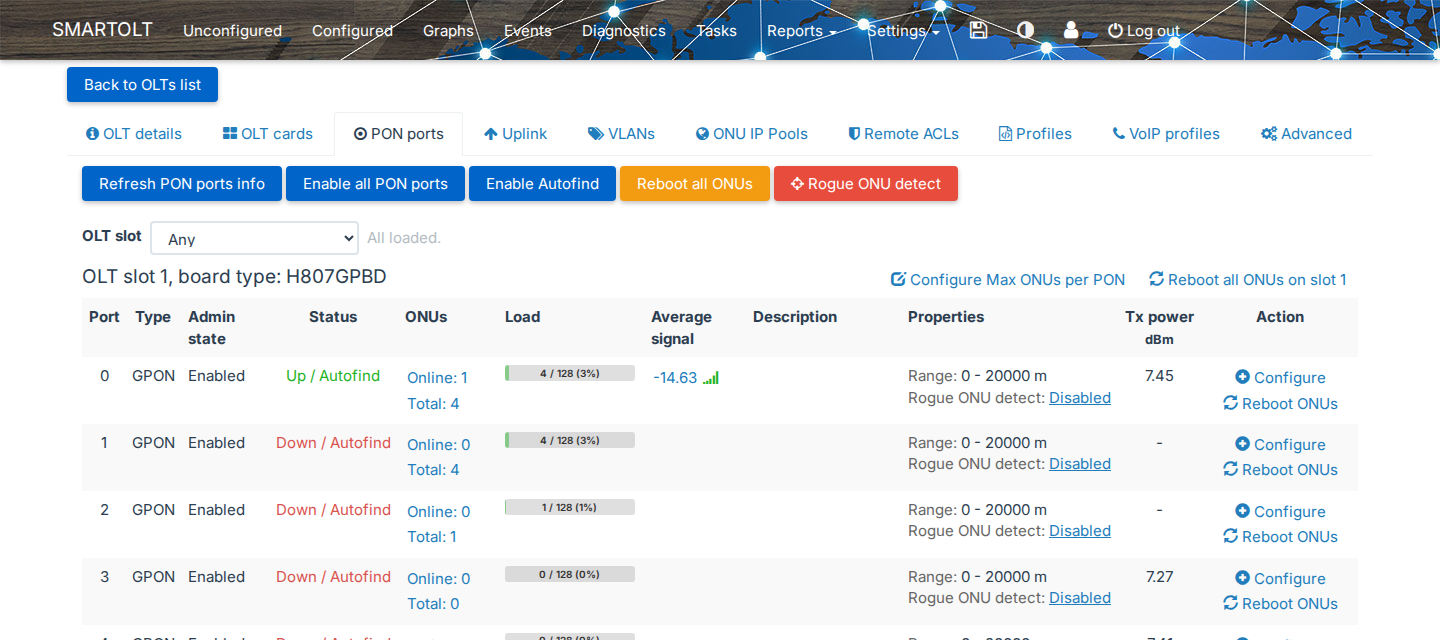
Task: Click the edit icon of Configure Max ONUs per PON
Action: pyautogui.click(x=898, y=279)
